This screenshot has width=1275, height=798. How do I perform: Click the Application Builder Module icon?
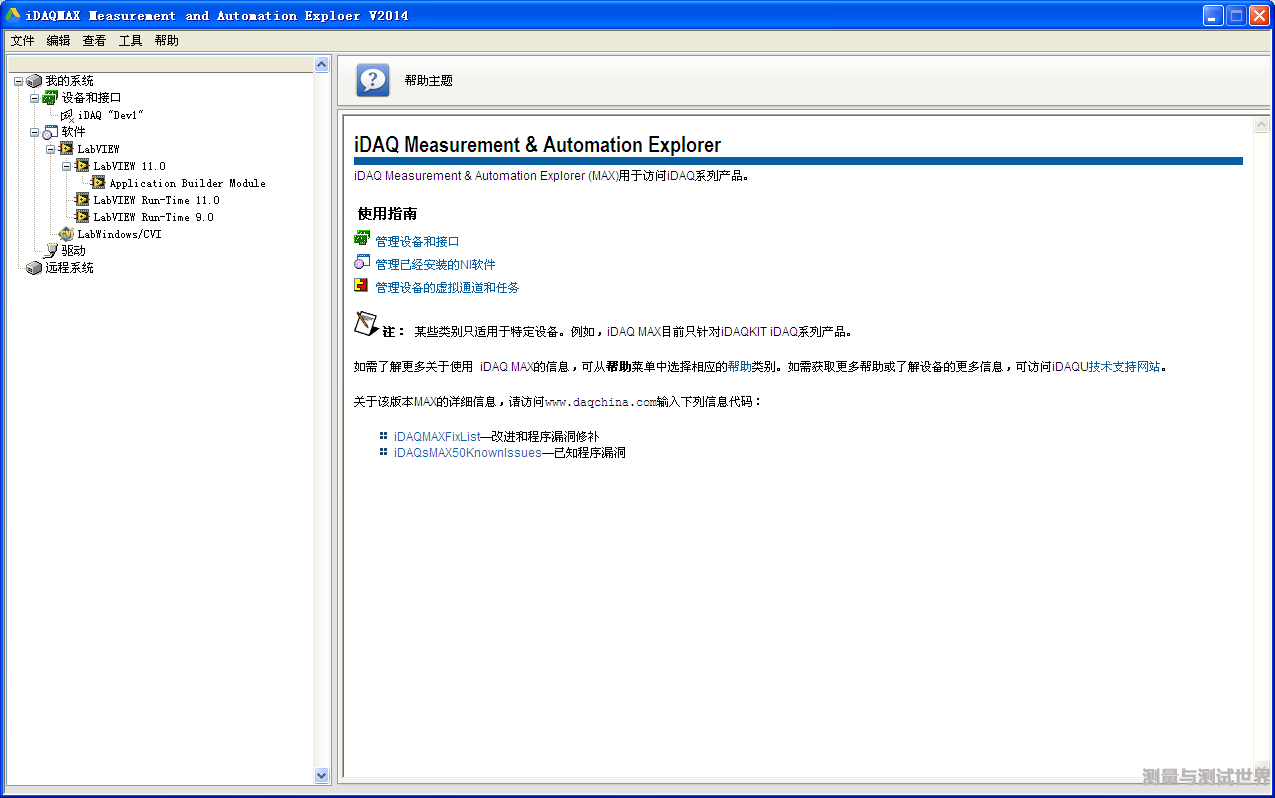pos(98,183)
